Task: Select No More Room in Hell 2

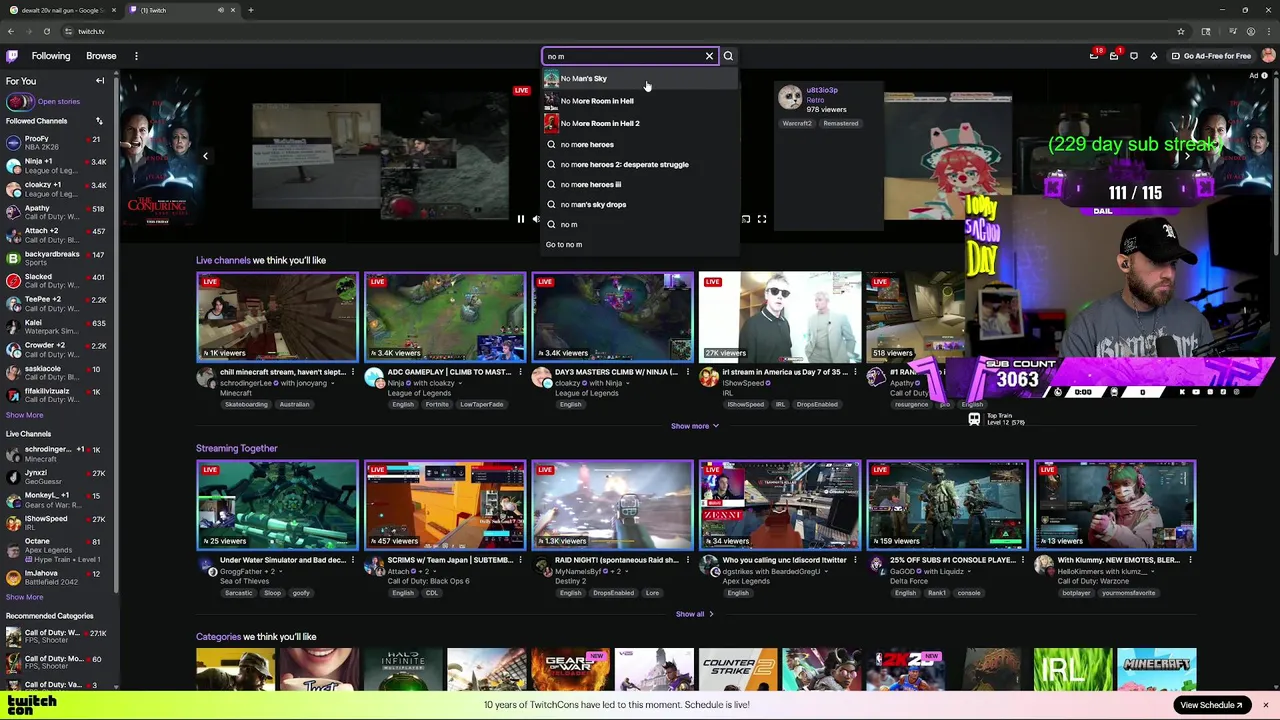Action: click(x=640, y=123)
